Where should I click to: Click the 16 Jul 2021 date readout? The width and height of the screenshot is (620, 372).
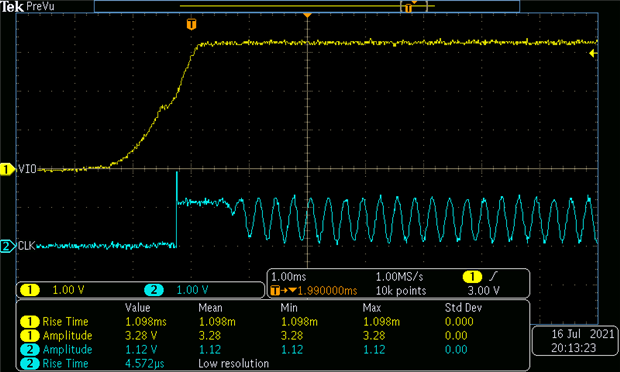tap(583, 334)
